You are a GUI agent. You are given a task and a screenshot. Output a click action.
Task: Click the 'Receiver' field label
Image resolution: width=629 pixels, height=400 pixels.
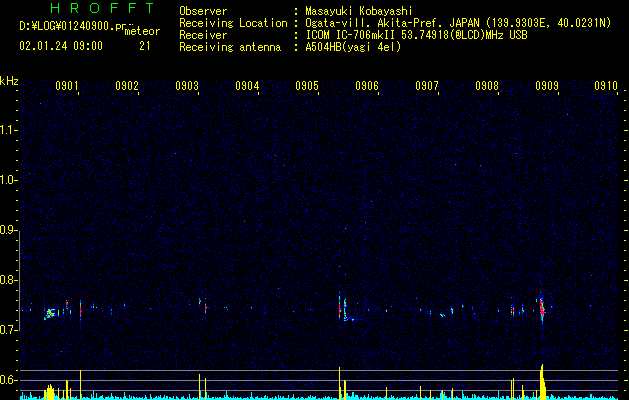pos(203,35)
